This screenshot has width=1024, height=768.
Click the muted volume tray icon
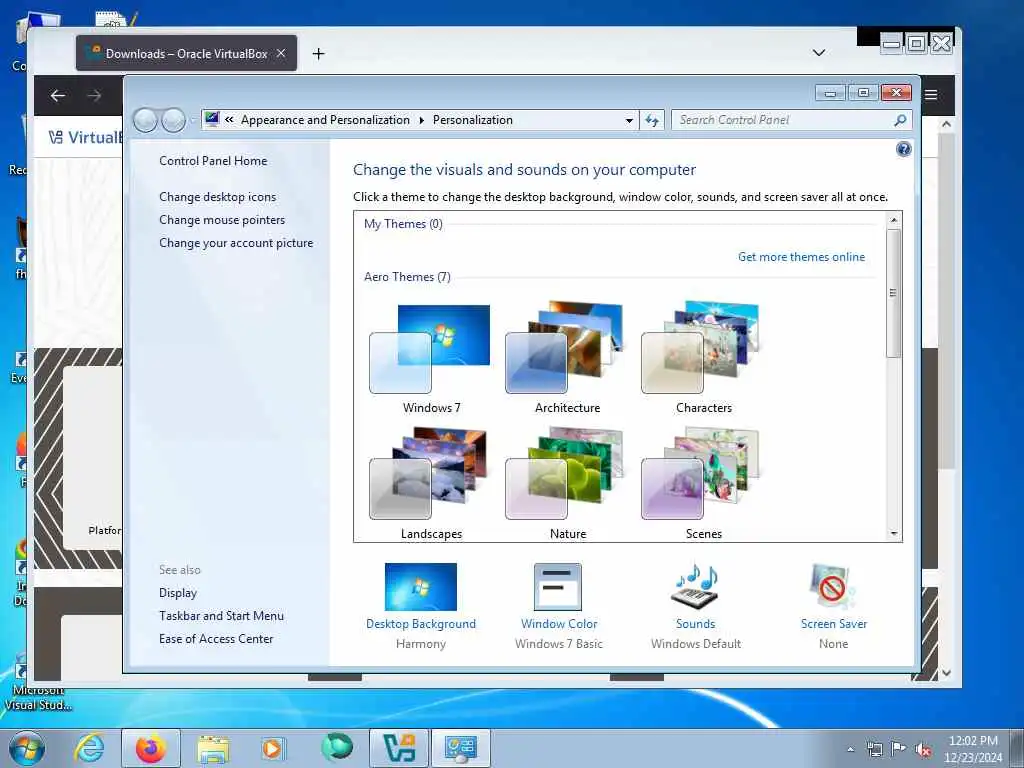(x=923, y=750)
